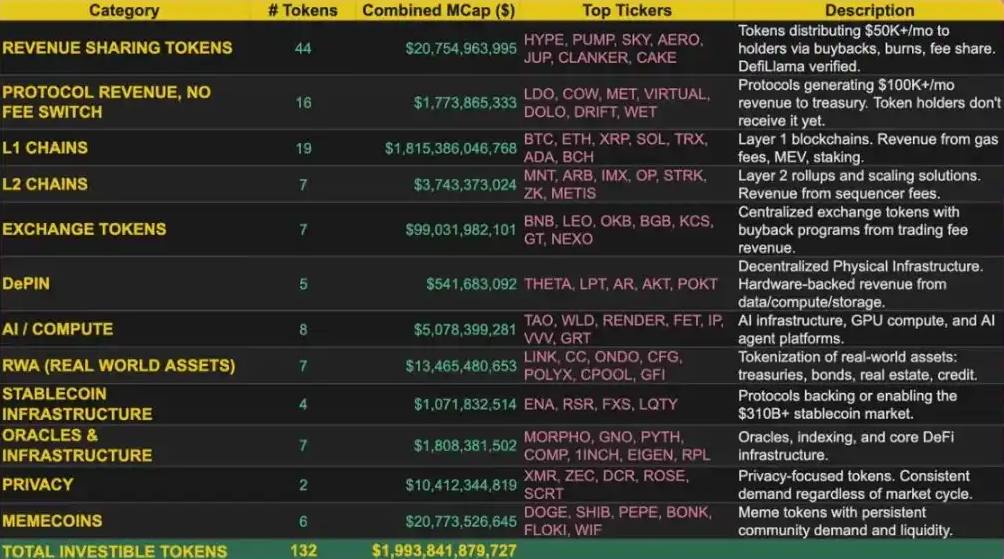Click the AI / COMPUTE category cell
The height and width of the screenshot is (559, 1004).
click(58, 329)
